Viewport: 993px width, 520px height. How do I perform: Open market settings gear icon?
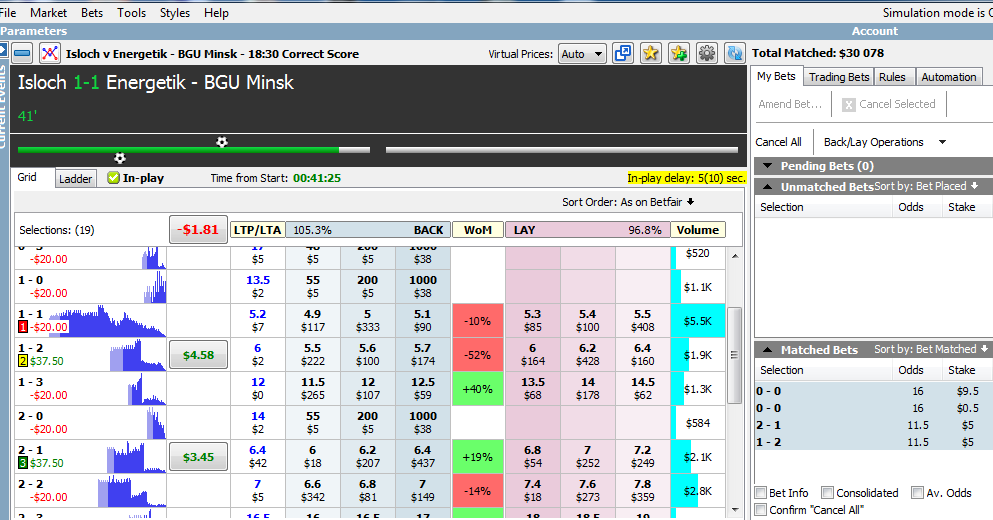coord(706,54)
